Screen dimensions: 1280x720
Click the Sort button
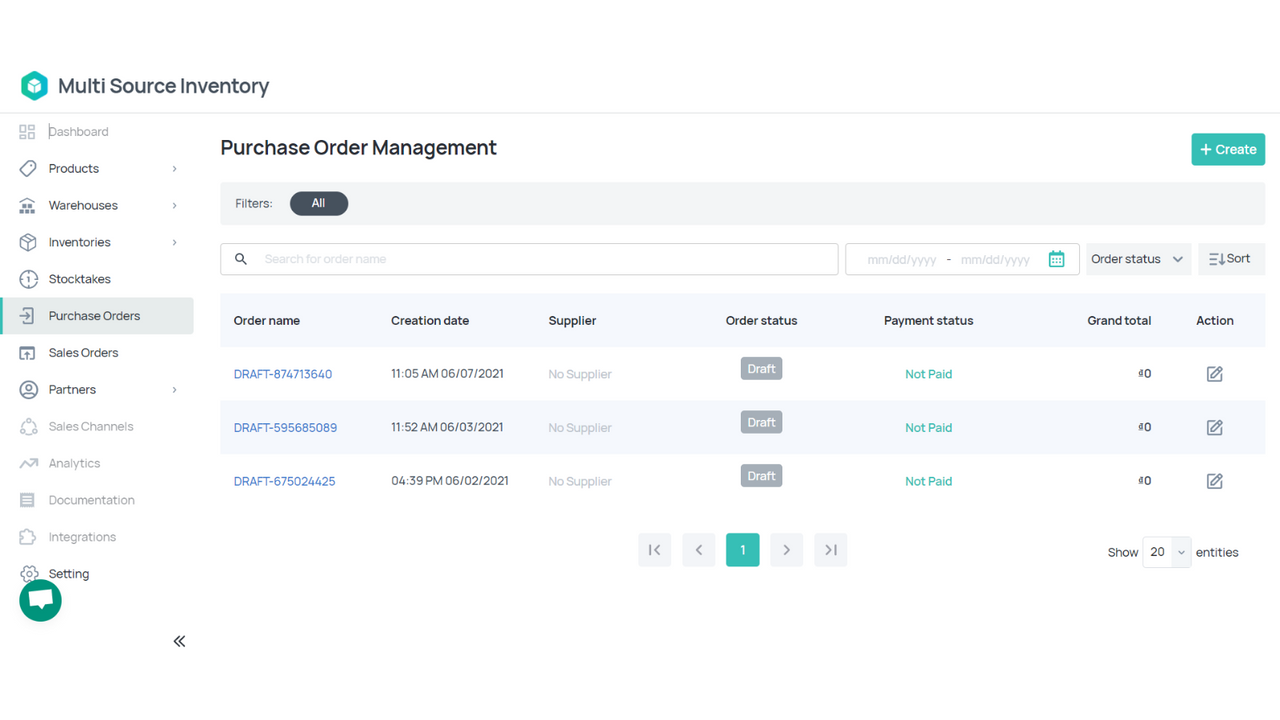click(x=1230, y=259)
